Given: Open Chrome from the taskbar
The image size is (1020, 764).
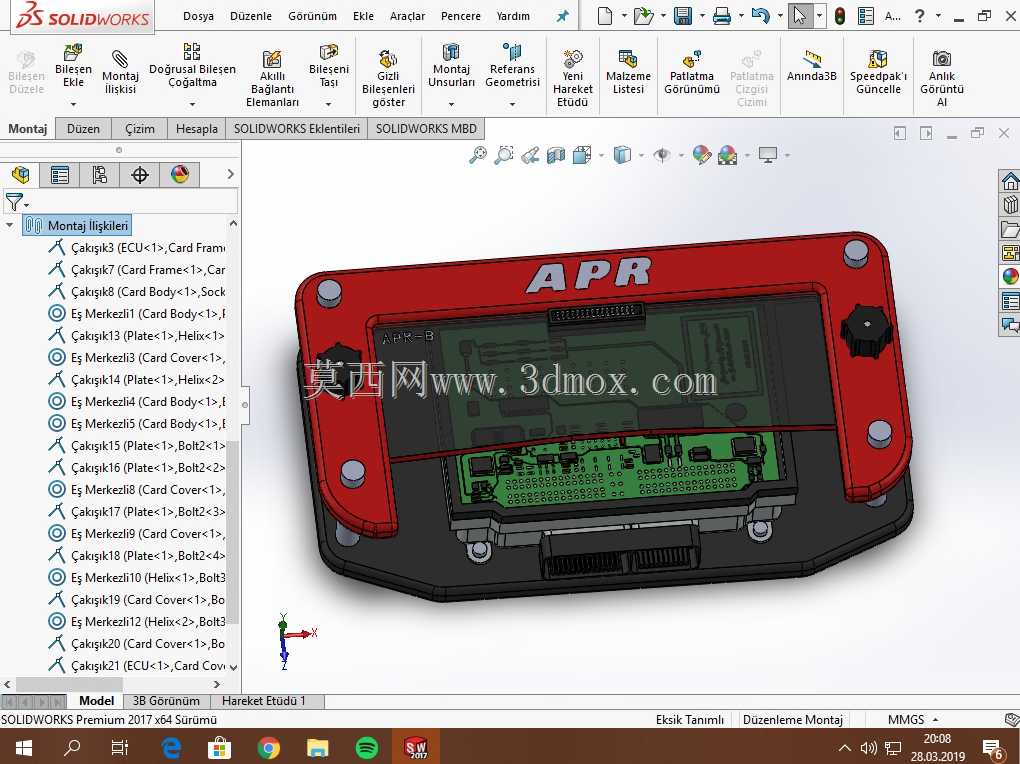Looking at the screenshot, I should (x=268, y=748).
